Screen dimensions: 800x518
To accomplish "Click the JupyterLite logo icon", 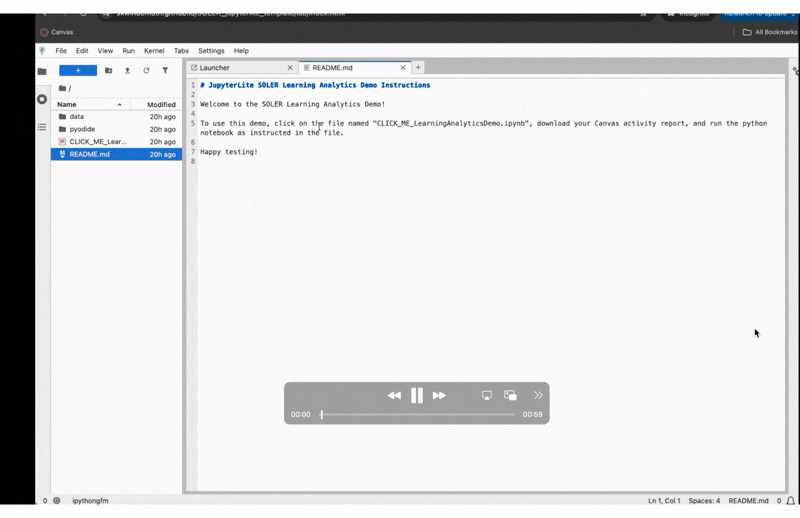I will tap(42, 51).
